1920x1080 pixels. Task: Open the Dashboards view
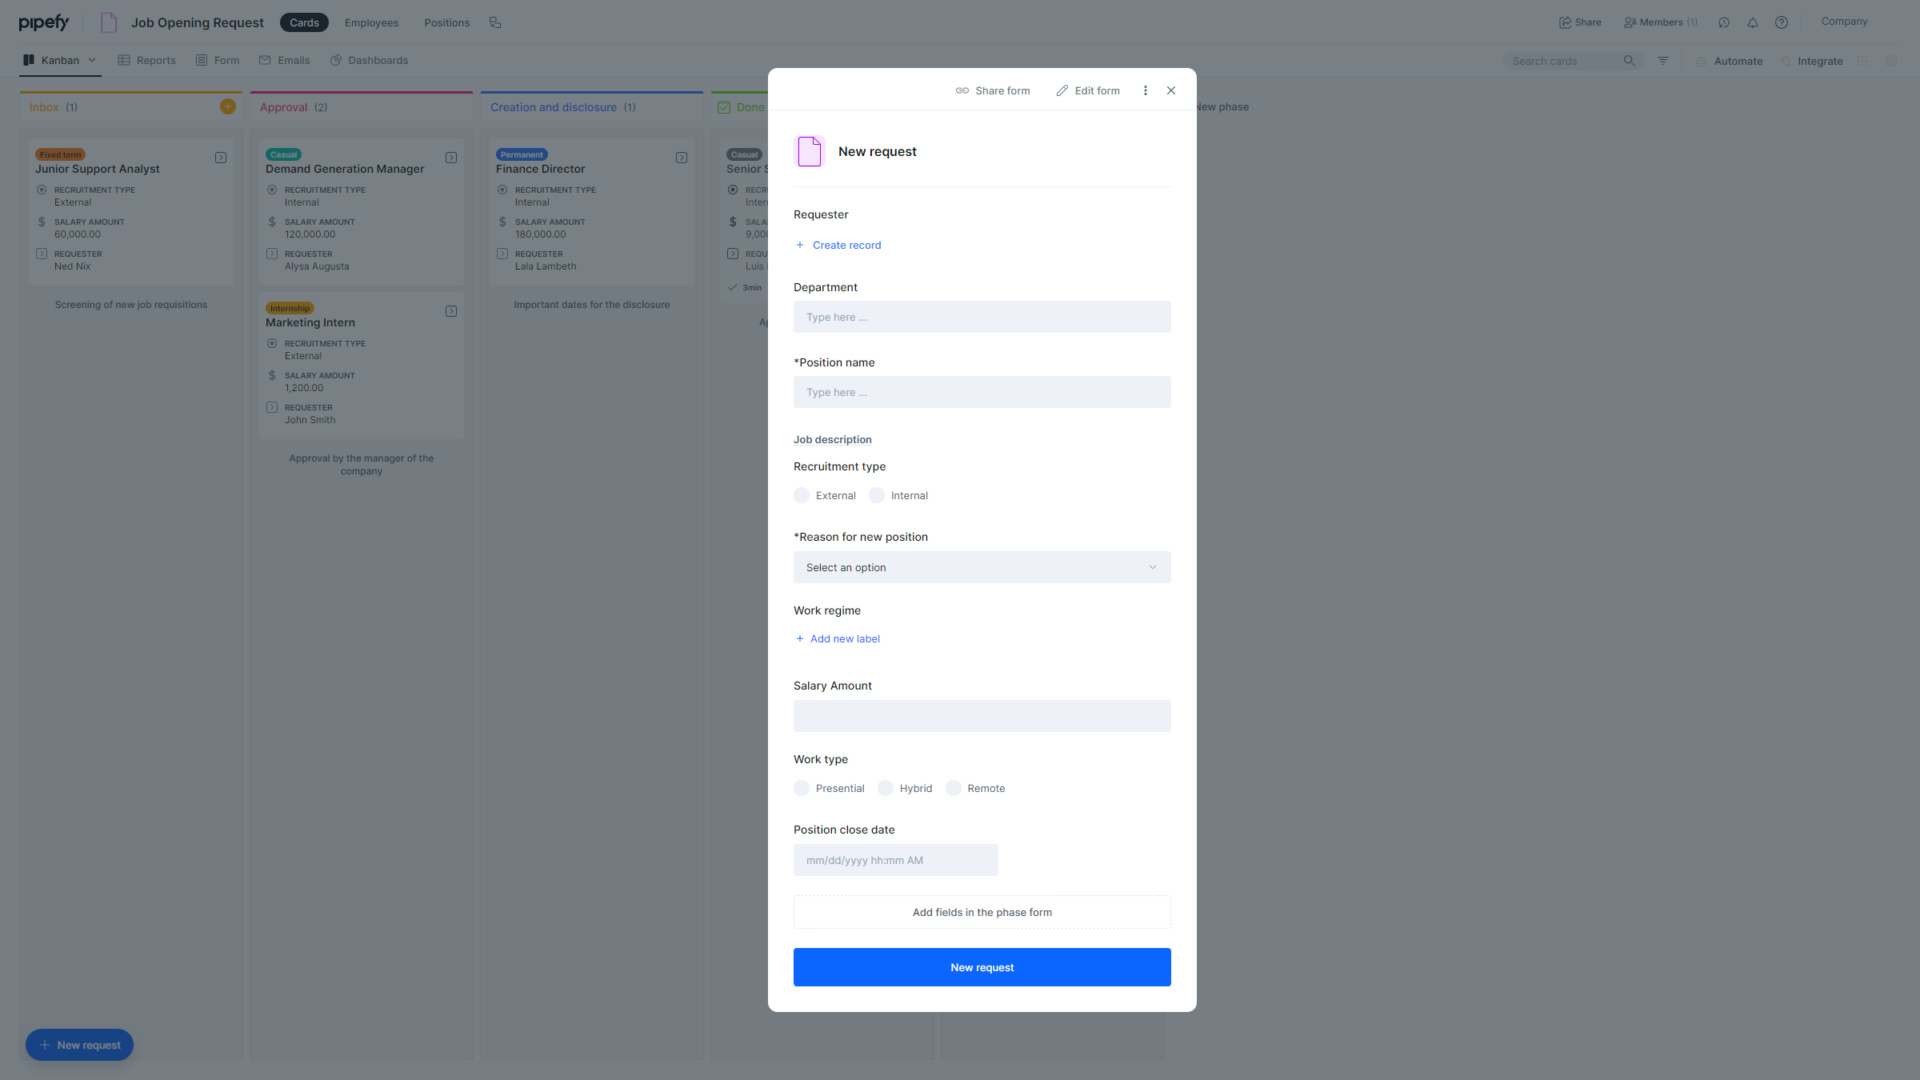369,60
